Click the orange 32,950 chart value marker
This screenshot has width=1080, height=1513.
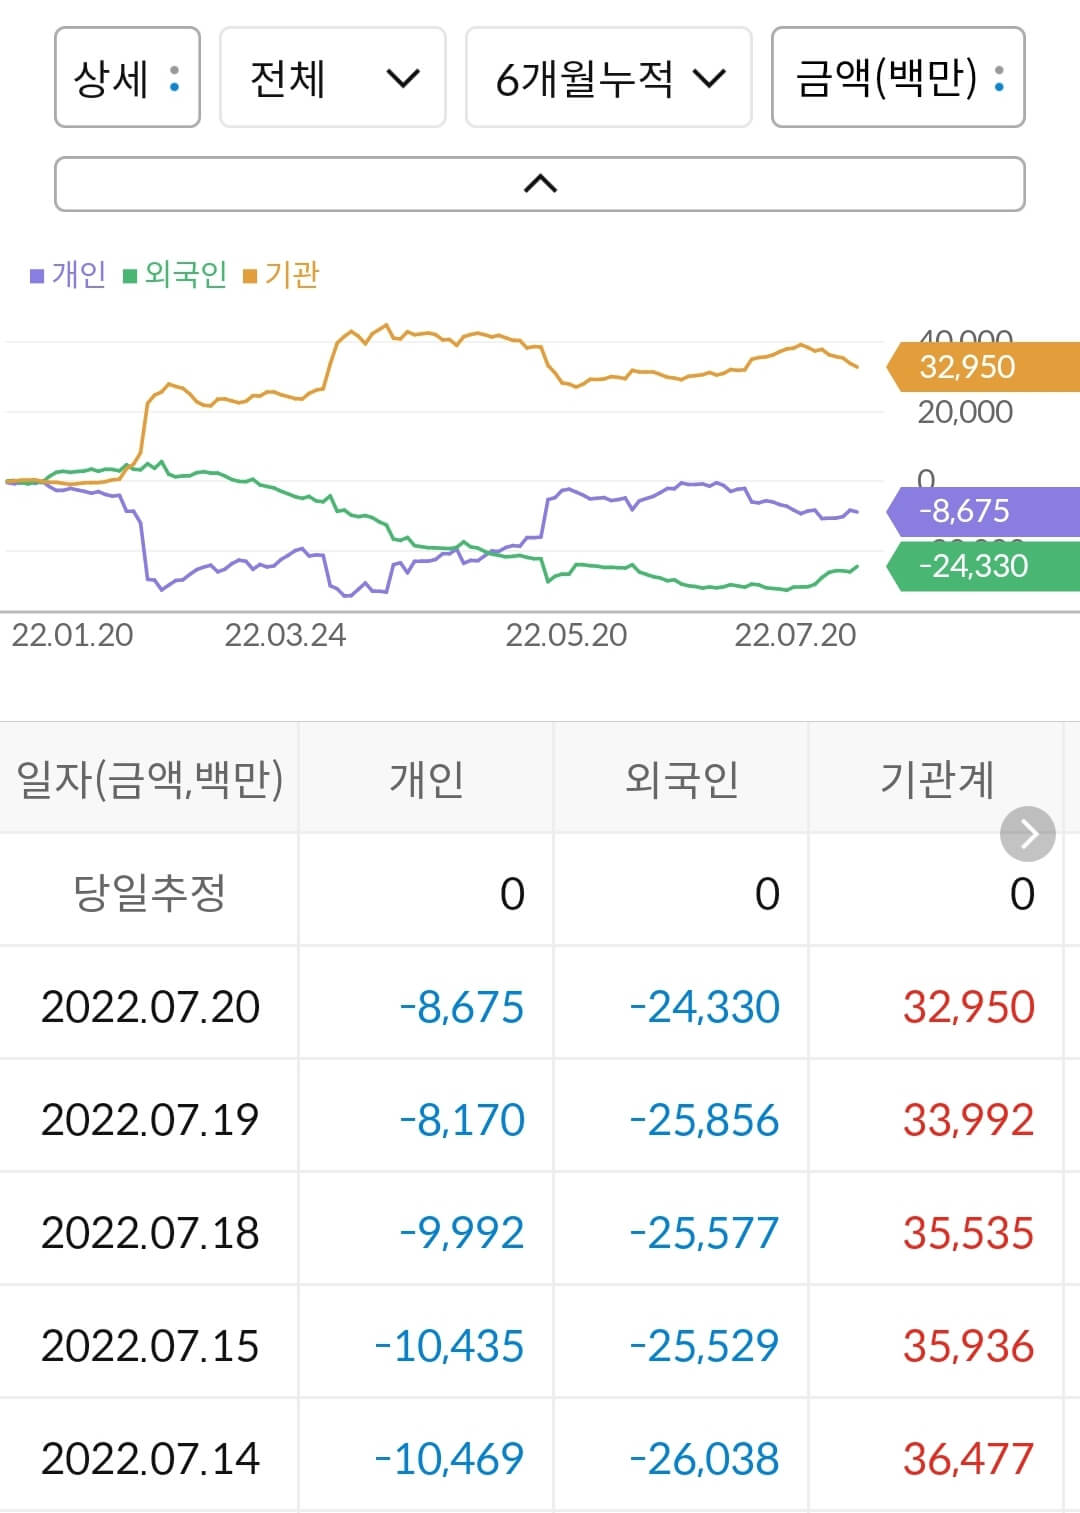[x=965, y=367]
